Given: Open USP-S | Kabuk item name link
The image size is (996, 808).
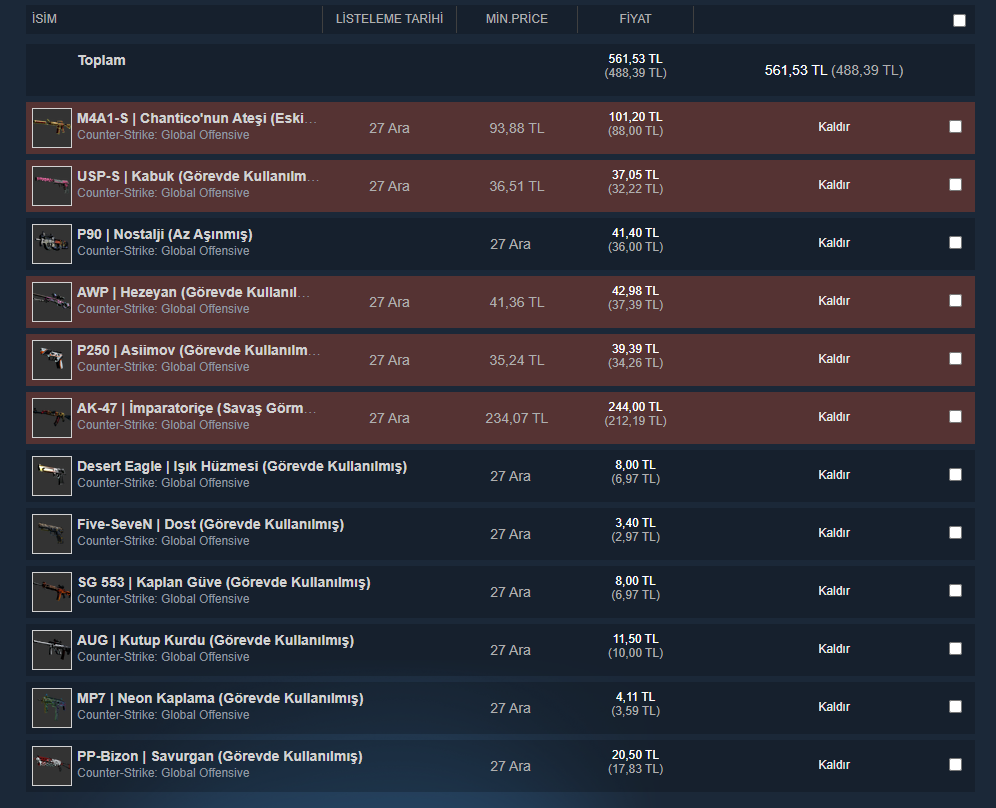Looking at the screenshot, I should [x=198, y=176].
